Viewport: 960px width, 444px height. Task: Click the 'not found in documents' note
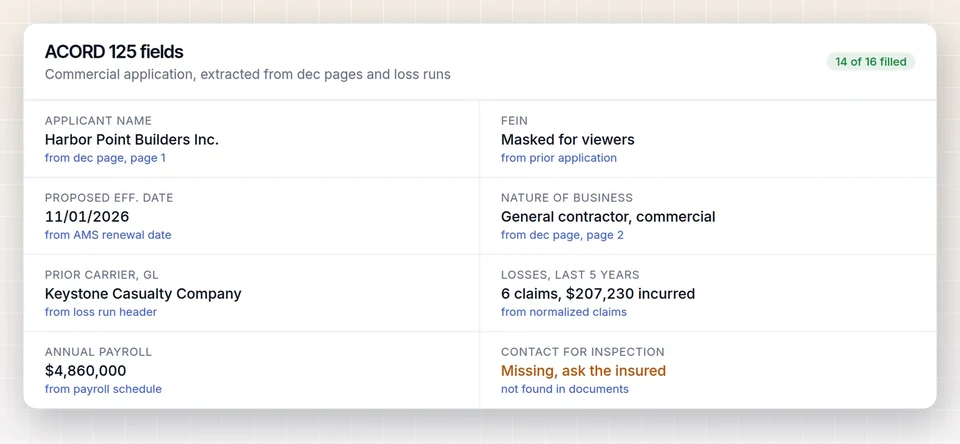(564, 389)
